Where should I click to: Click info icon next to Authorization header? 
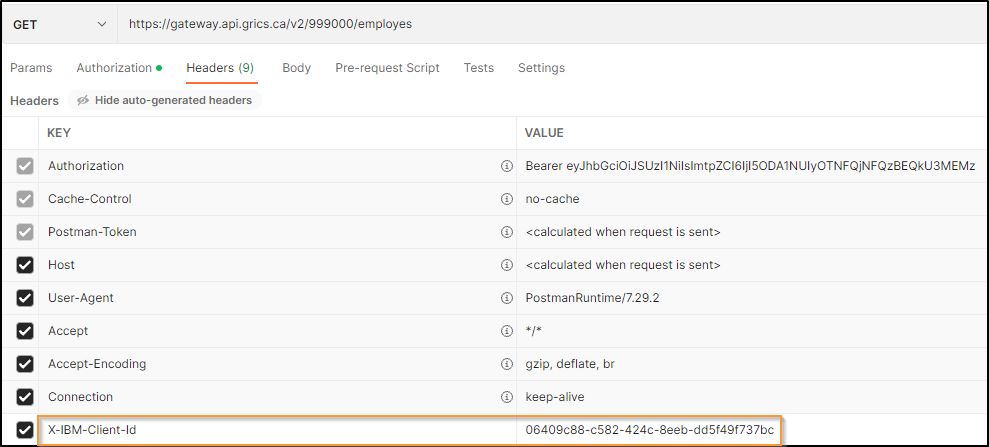point(506,166)
